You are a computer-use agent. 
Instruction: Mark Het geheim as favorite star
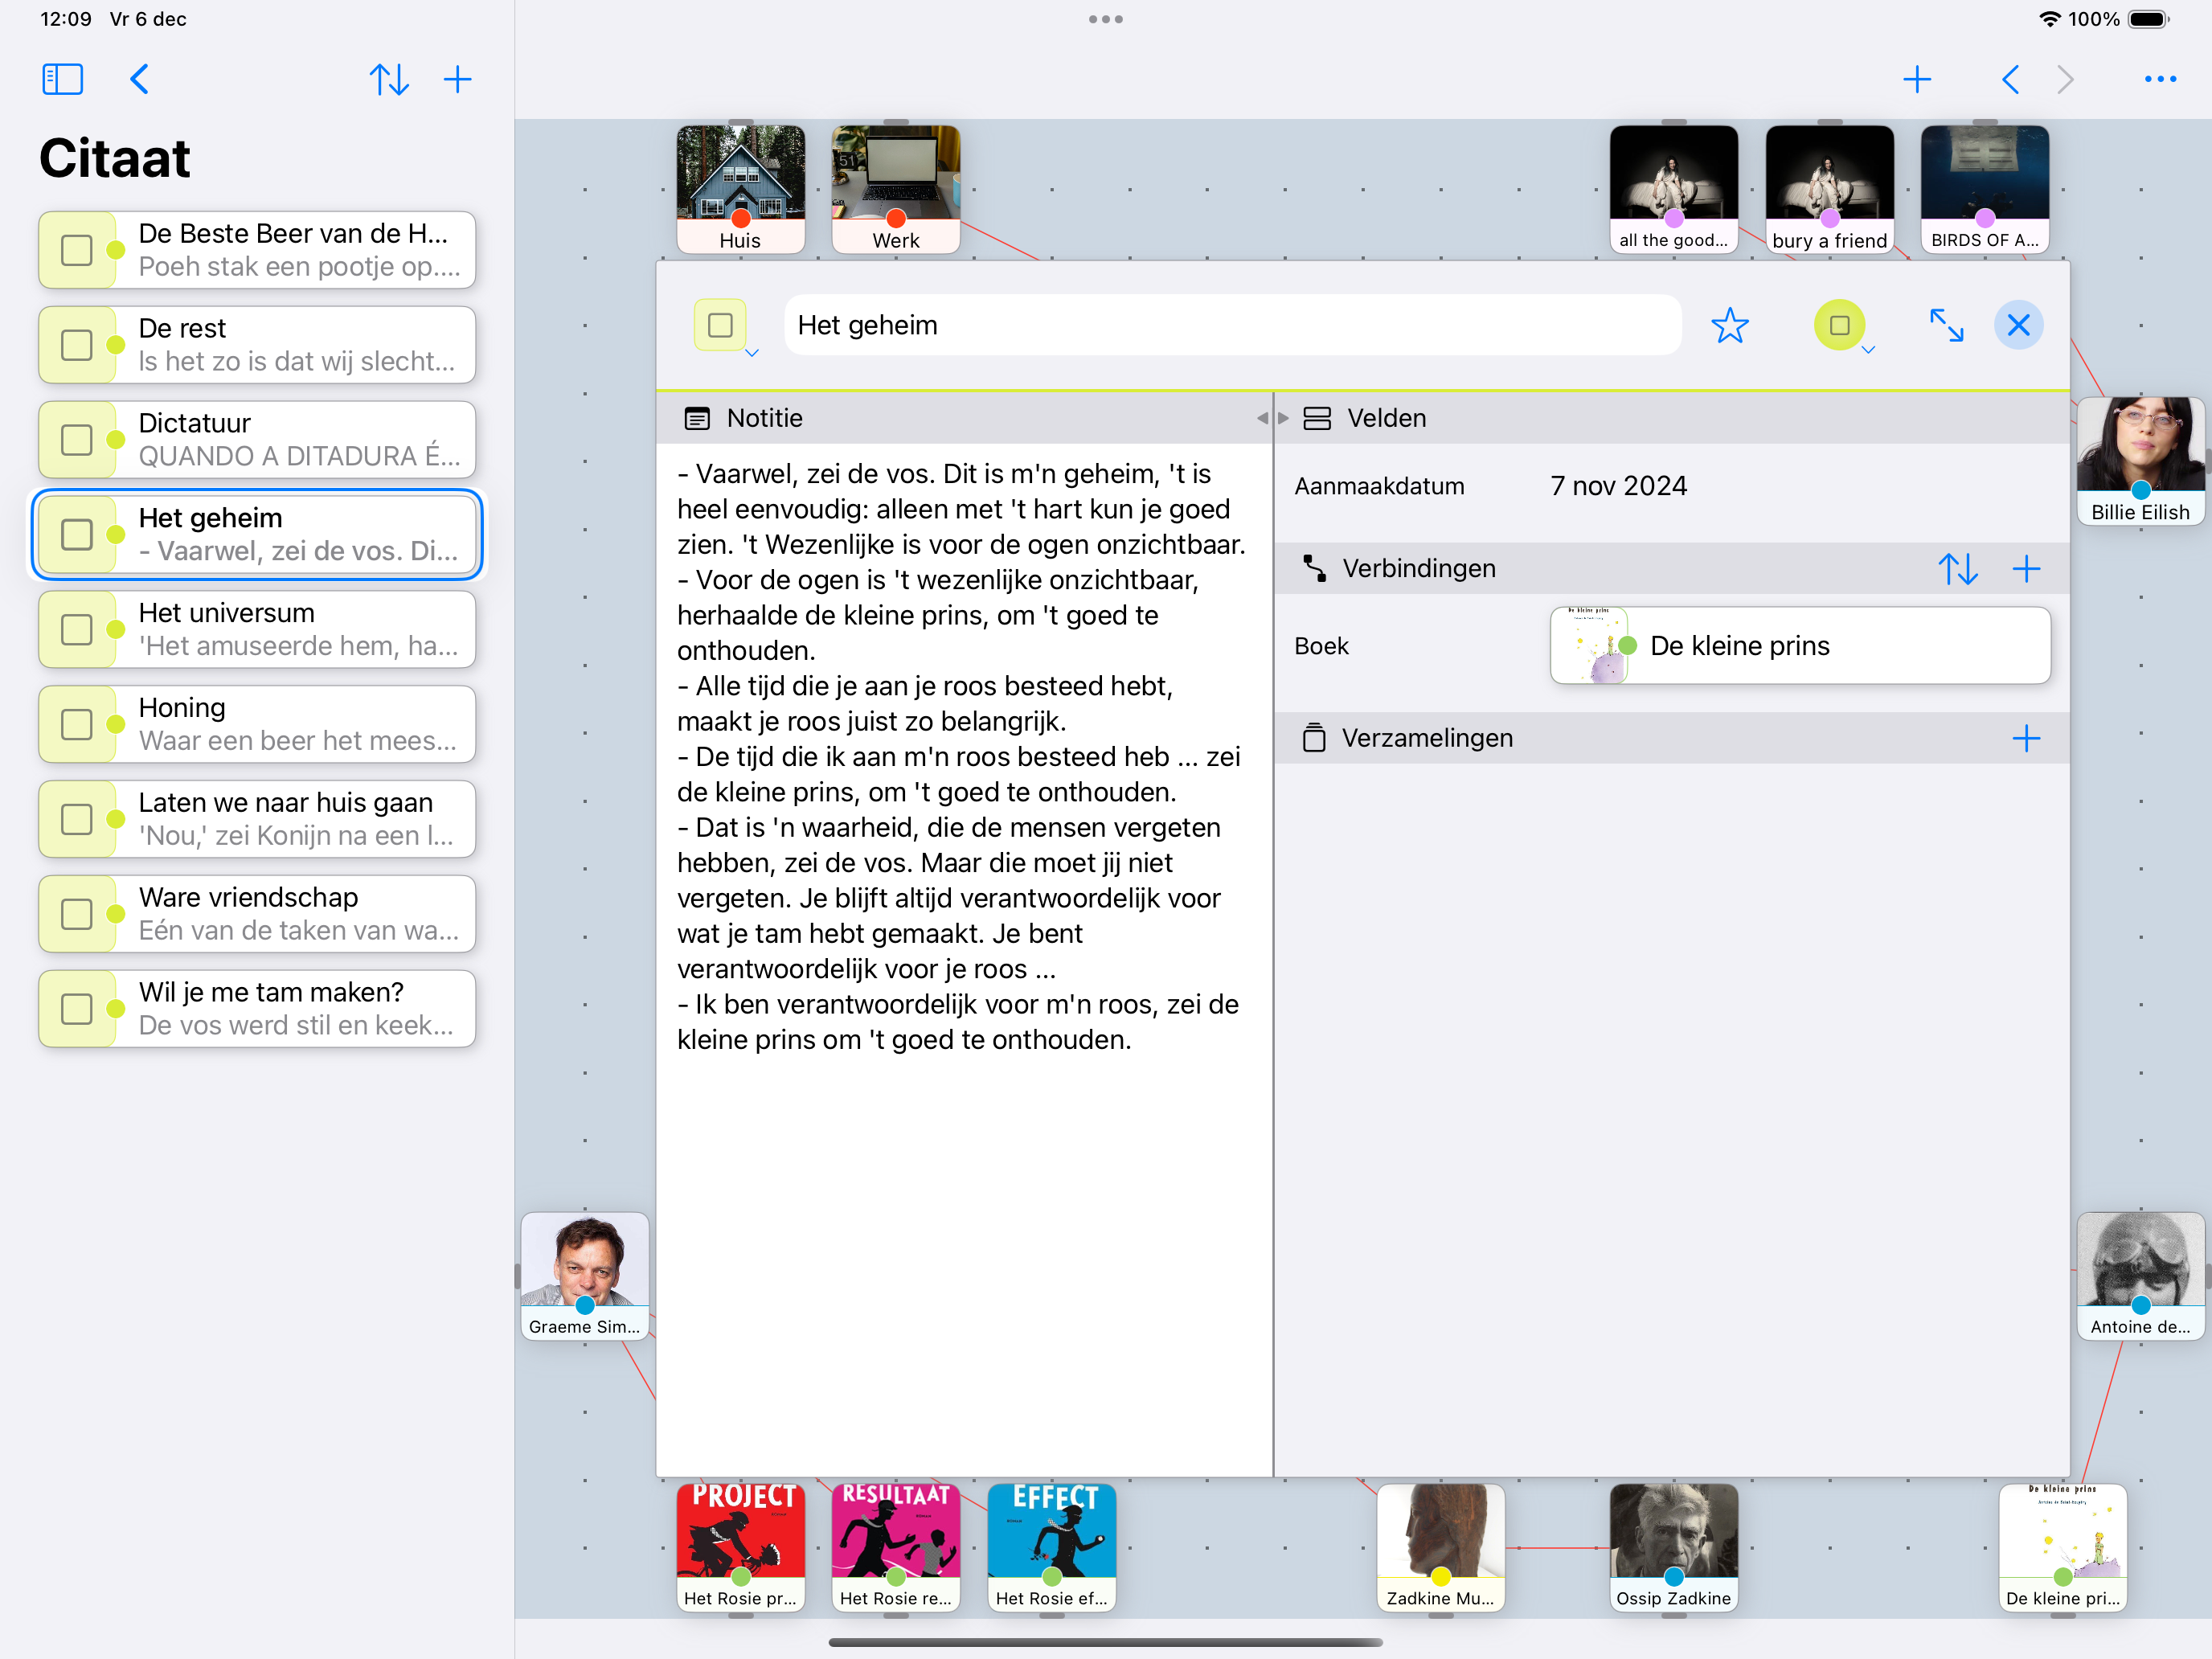1729,326
